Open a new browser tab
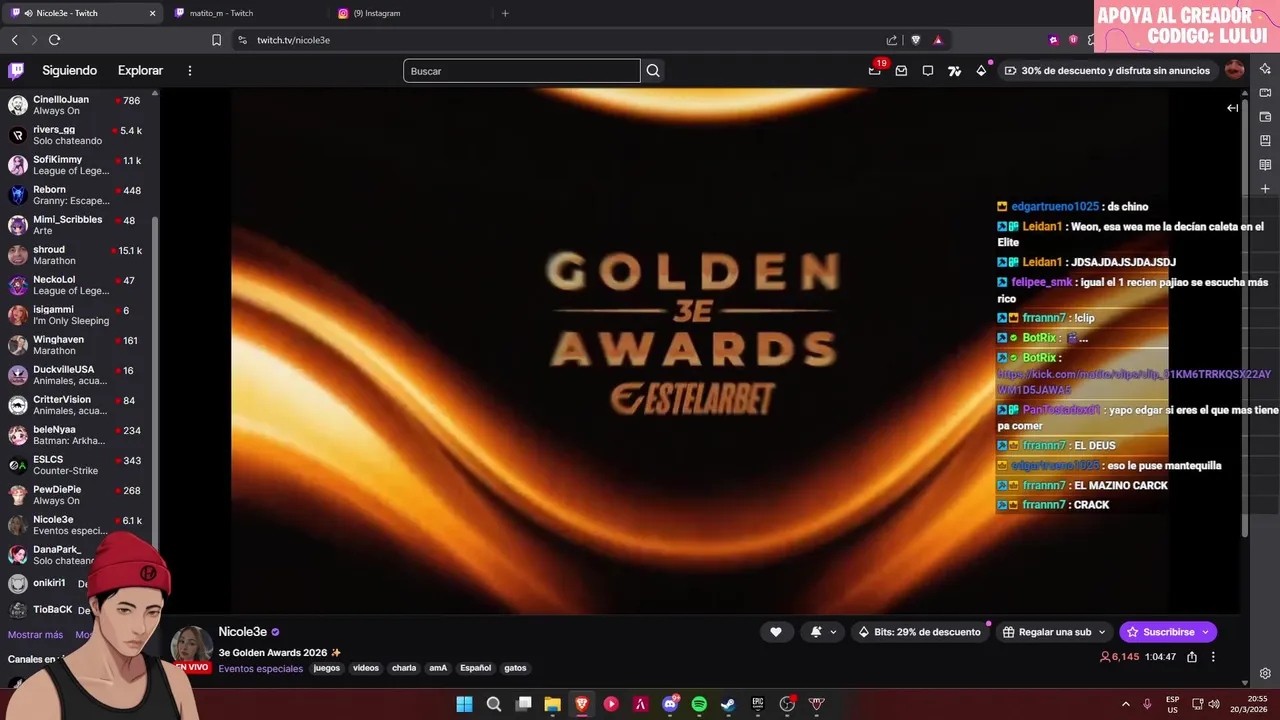Viewport: 1280px width, 720px height. 505,13
